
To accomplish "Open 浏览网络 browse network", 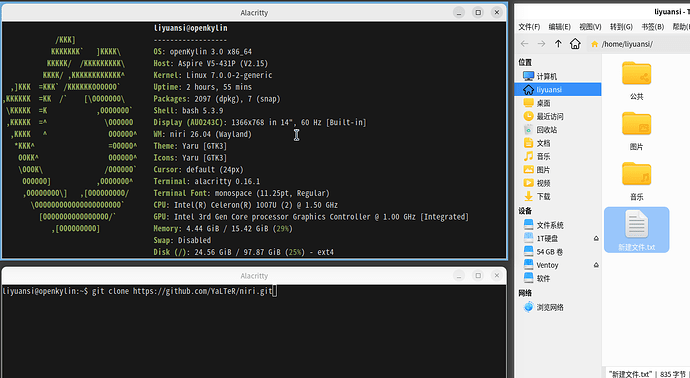I will pos(558,307).
